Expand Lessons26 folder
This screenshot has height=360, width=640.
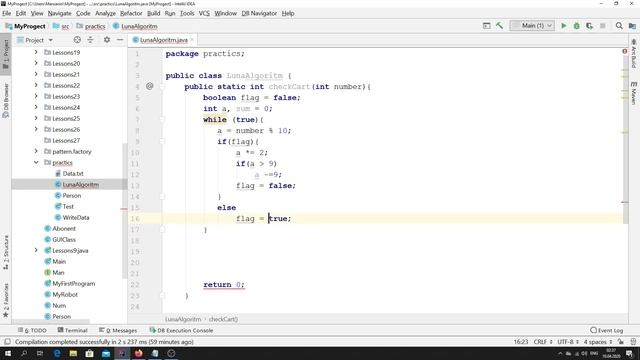click(36, 129)
